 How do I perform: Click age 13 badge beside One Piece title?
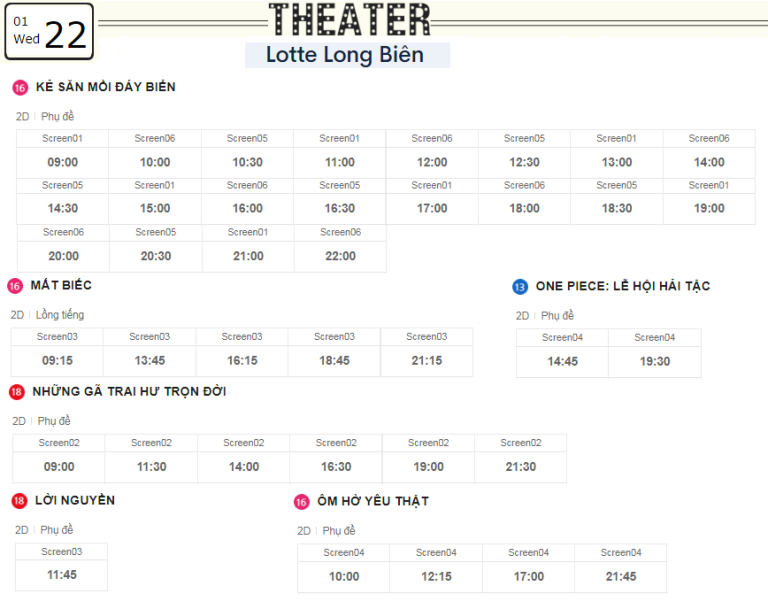(x=520, y=287)
